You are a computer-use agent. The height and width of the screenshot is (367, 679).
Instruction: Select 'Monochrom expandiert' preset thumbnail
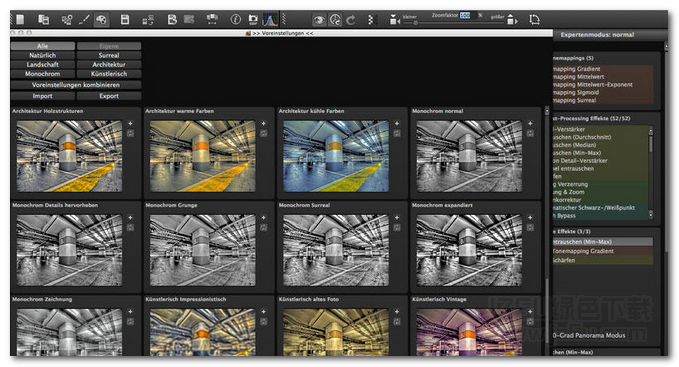(x=469, y=250)
